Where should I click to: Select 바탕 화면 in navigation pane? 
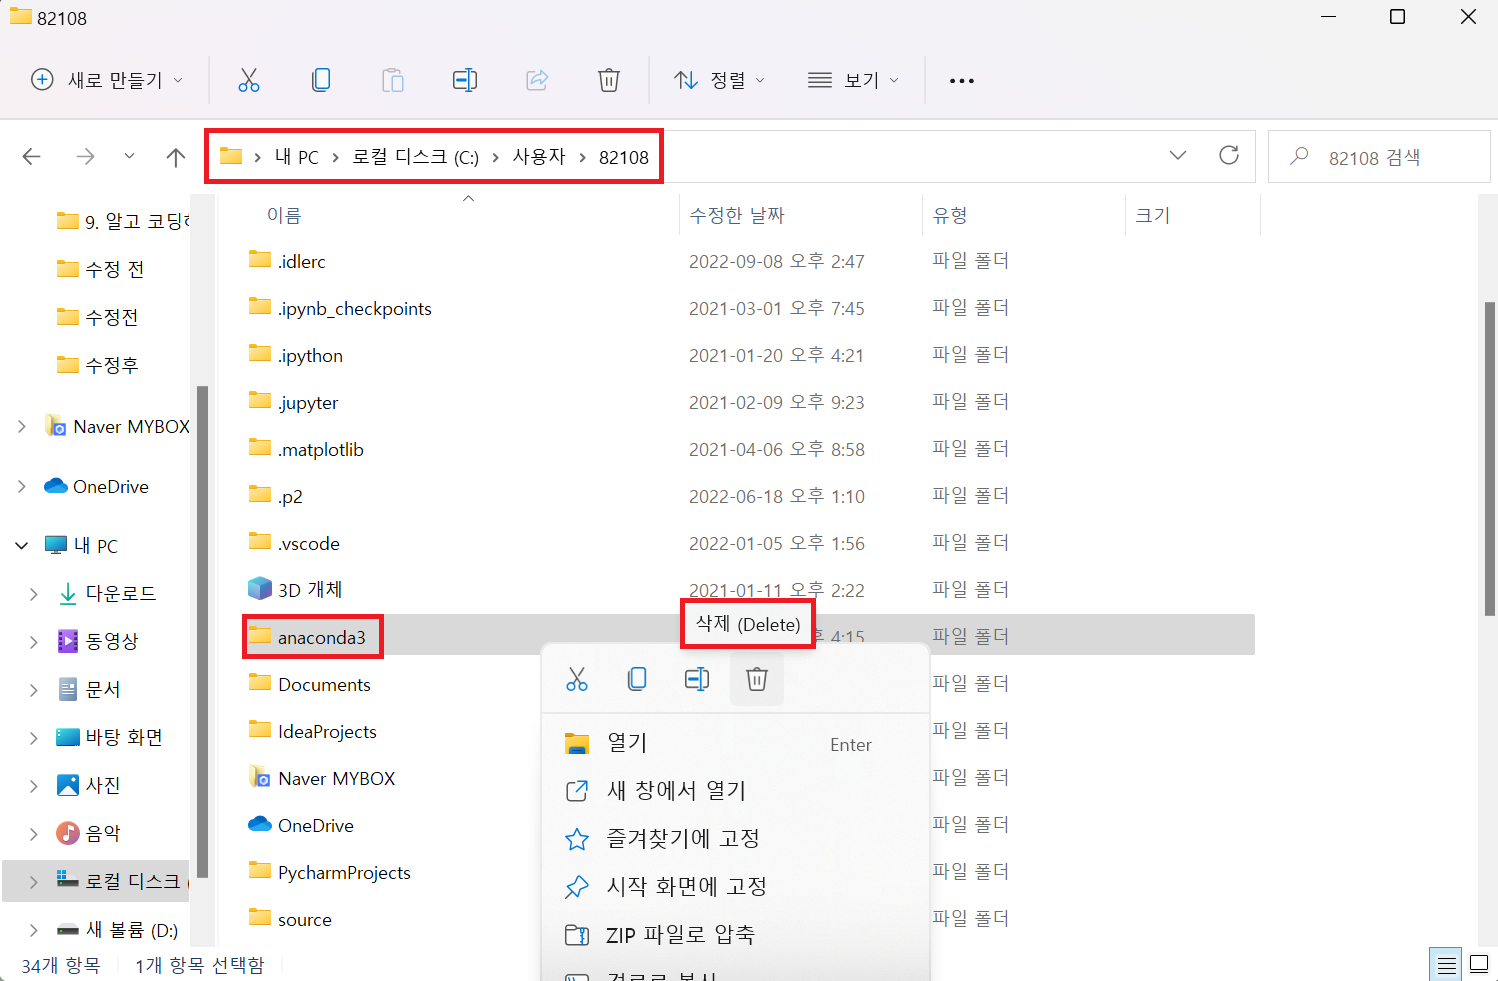124,738
